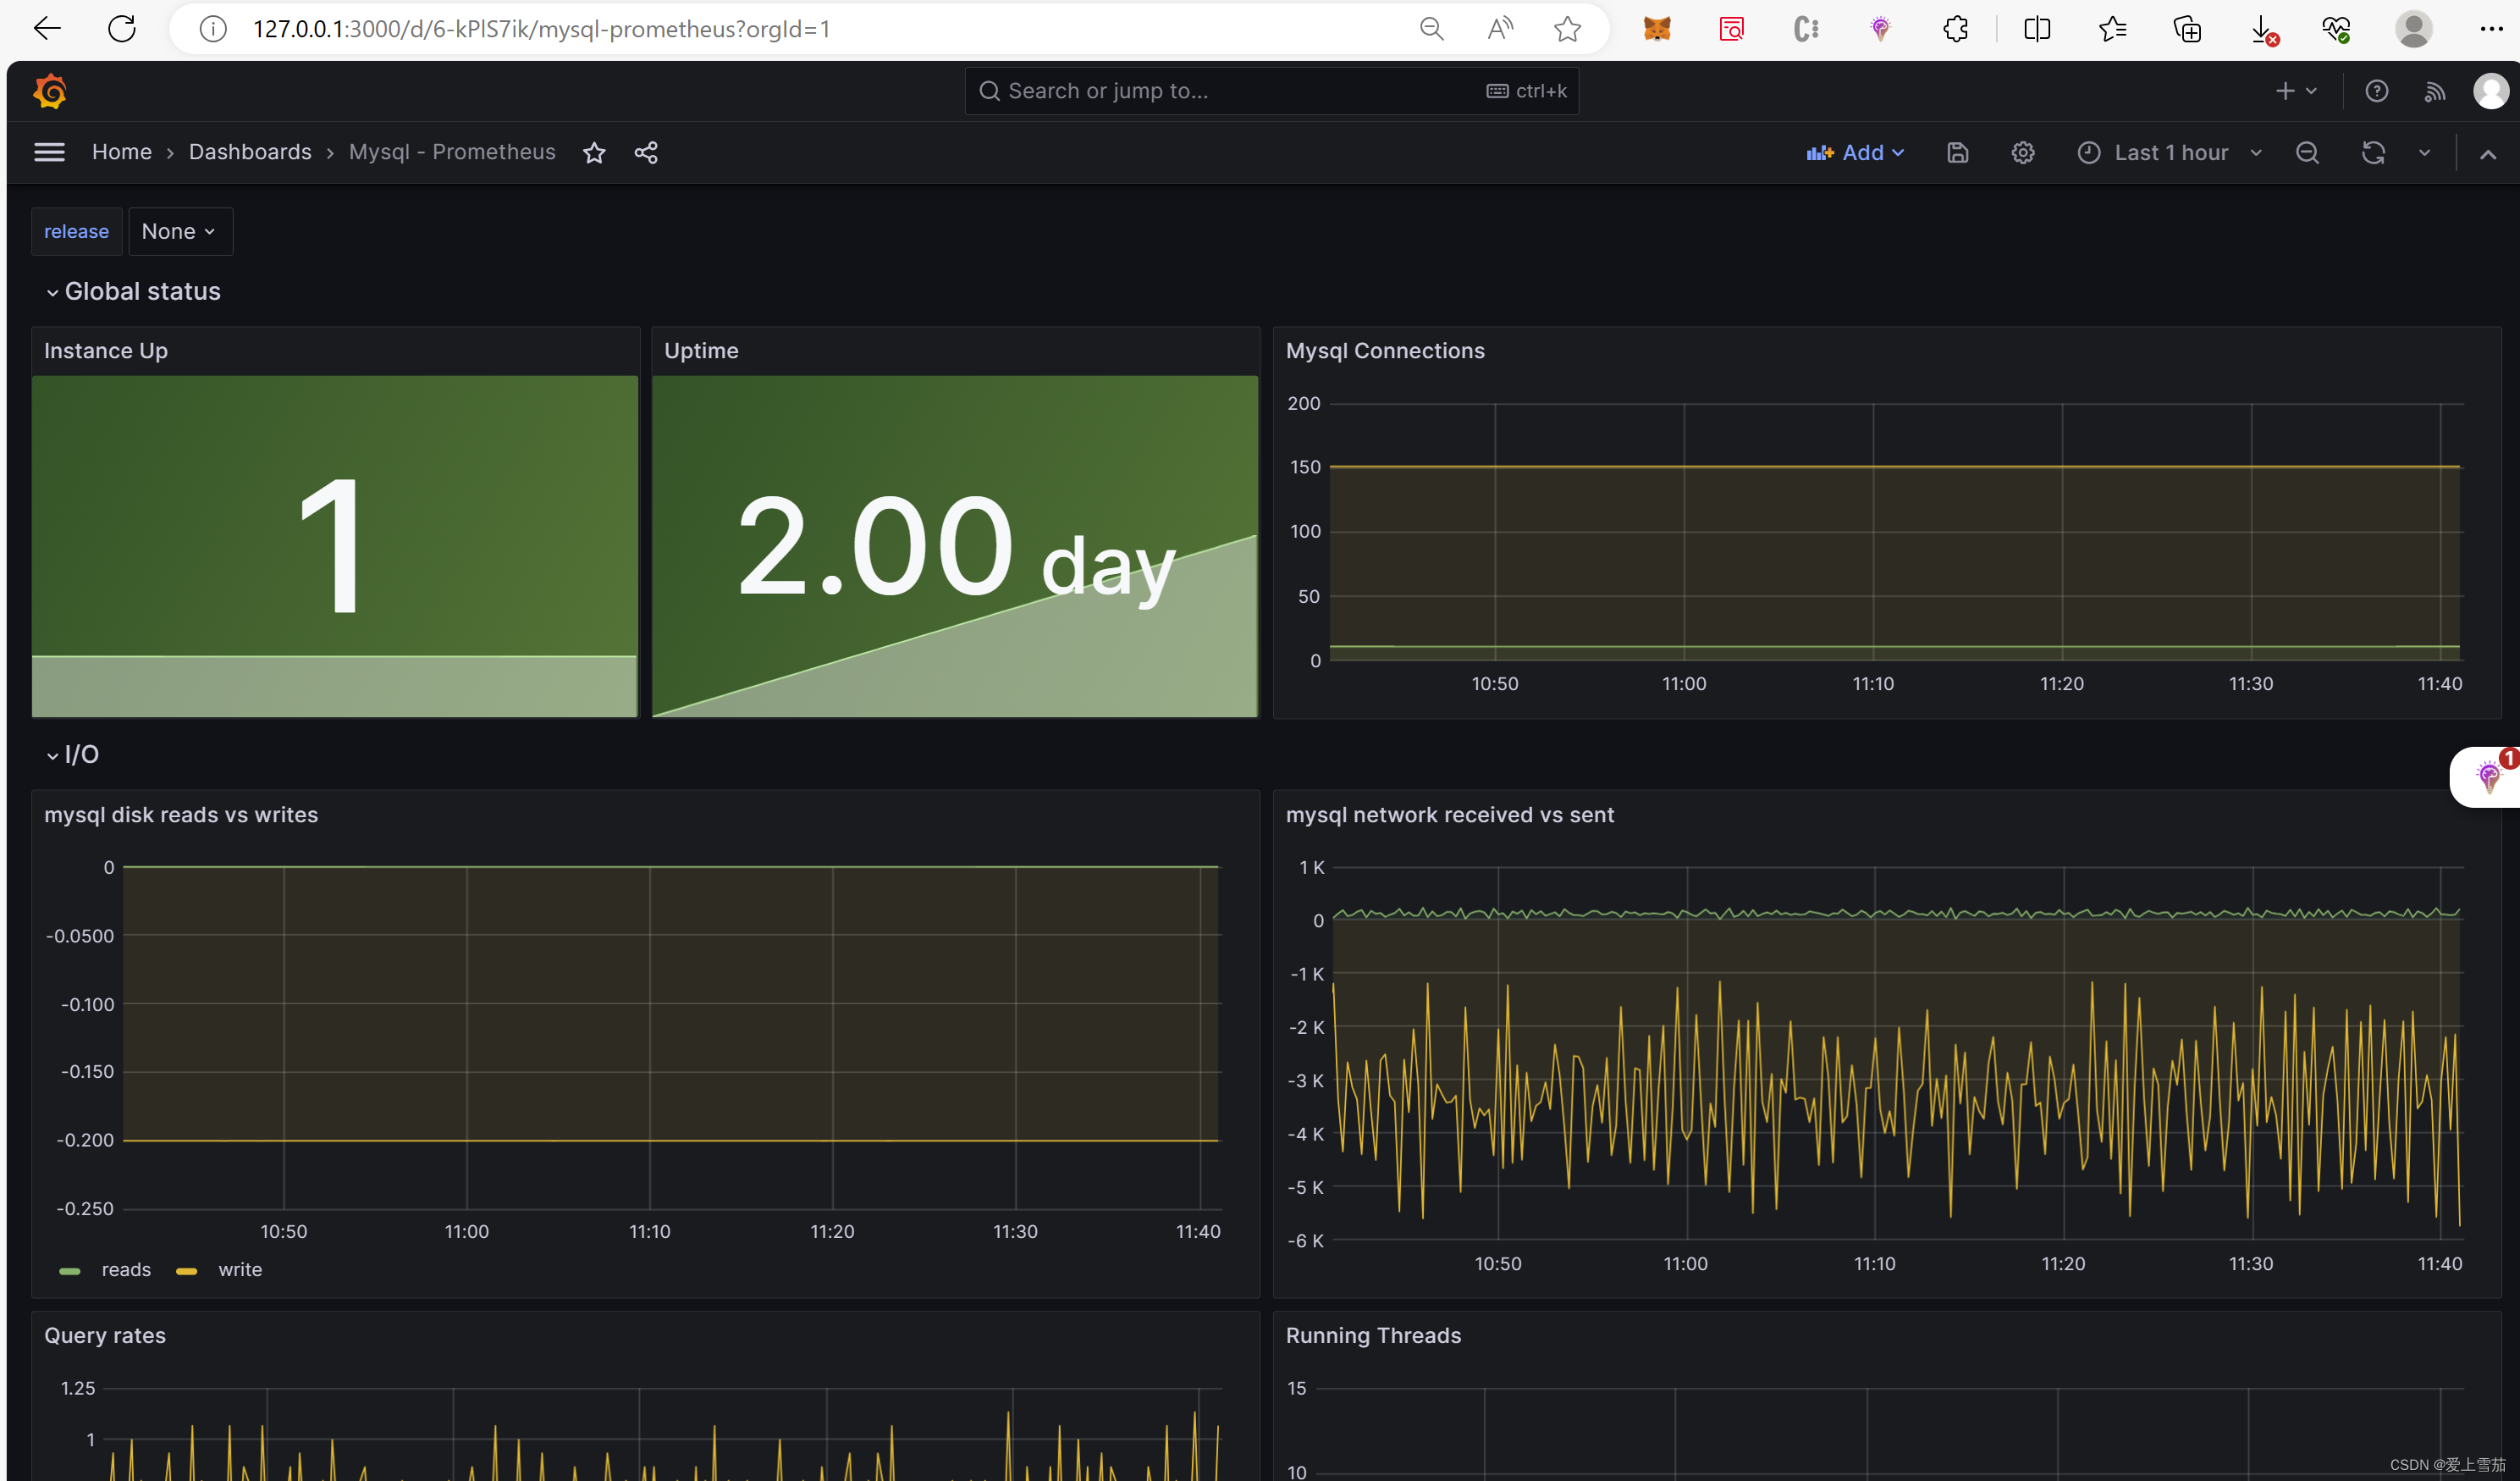Click the Add button to add panel
The height and width of the screenshot is (1481, 2520).
click(x=1856, y=152)
